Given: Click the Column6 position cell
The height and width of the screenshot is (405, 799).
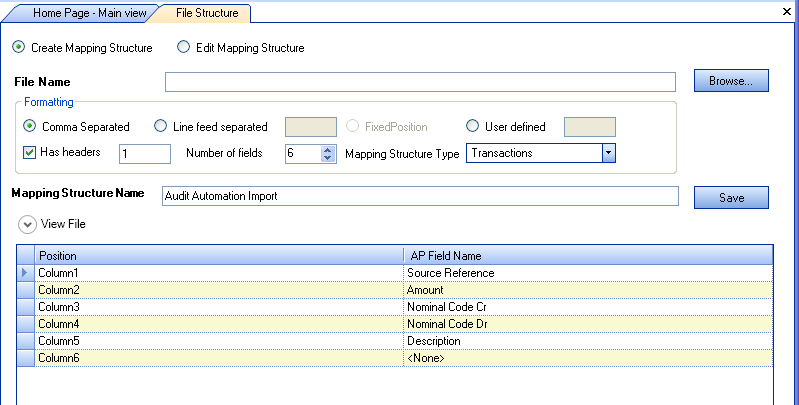Looking at the screenshot, I should coord(219,358).
